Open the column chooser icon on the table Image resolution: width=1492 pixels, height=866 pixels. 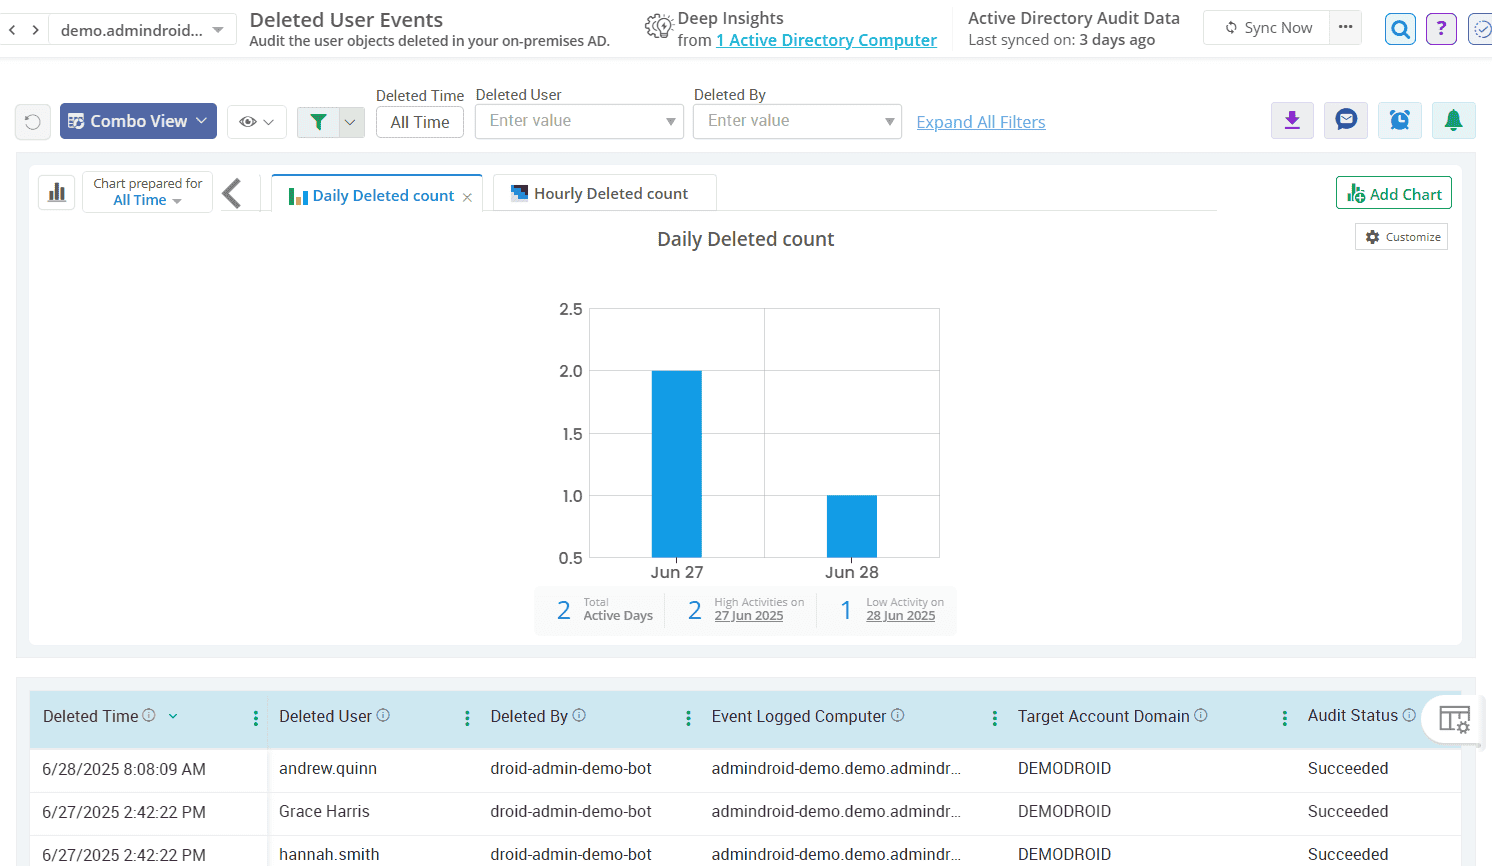click(x=1454, y=719)
